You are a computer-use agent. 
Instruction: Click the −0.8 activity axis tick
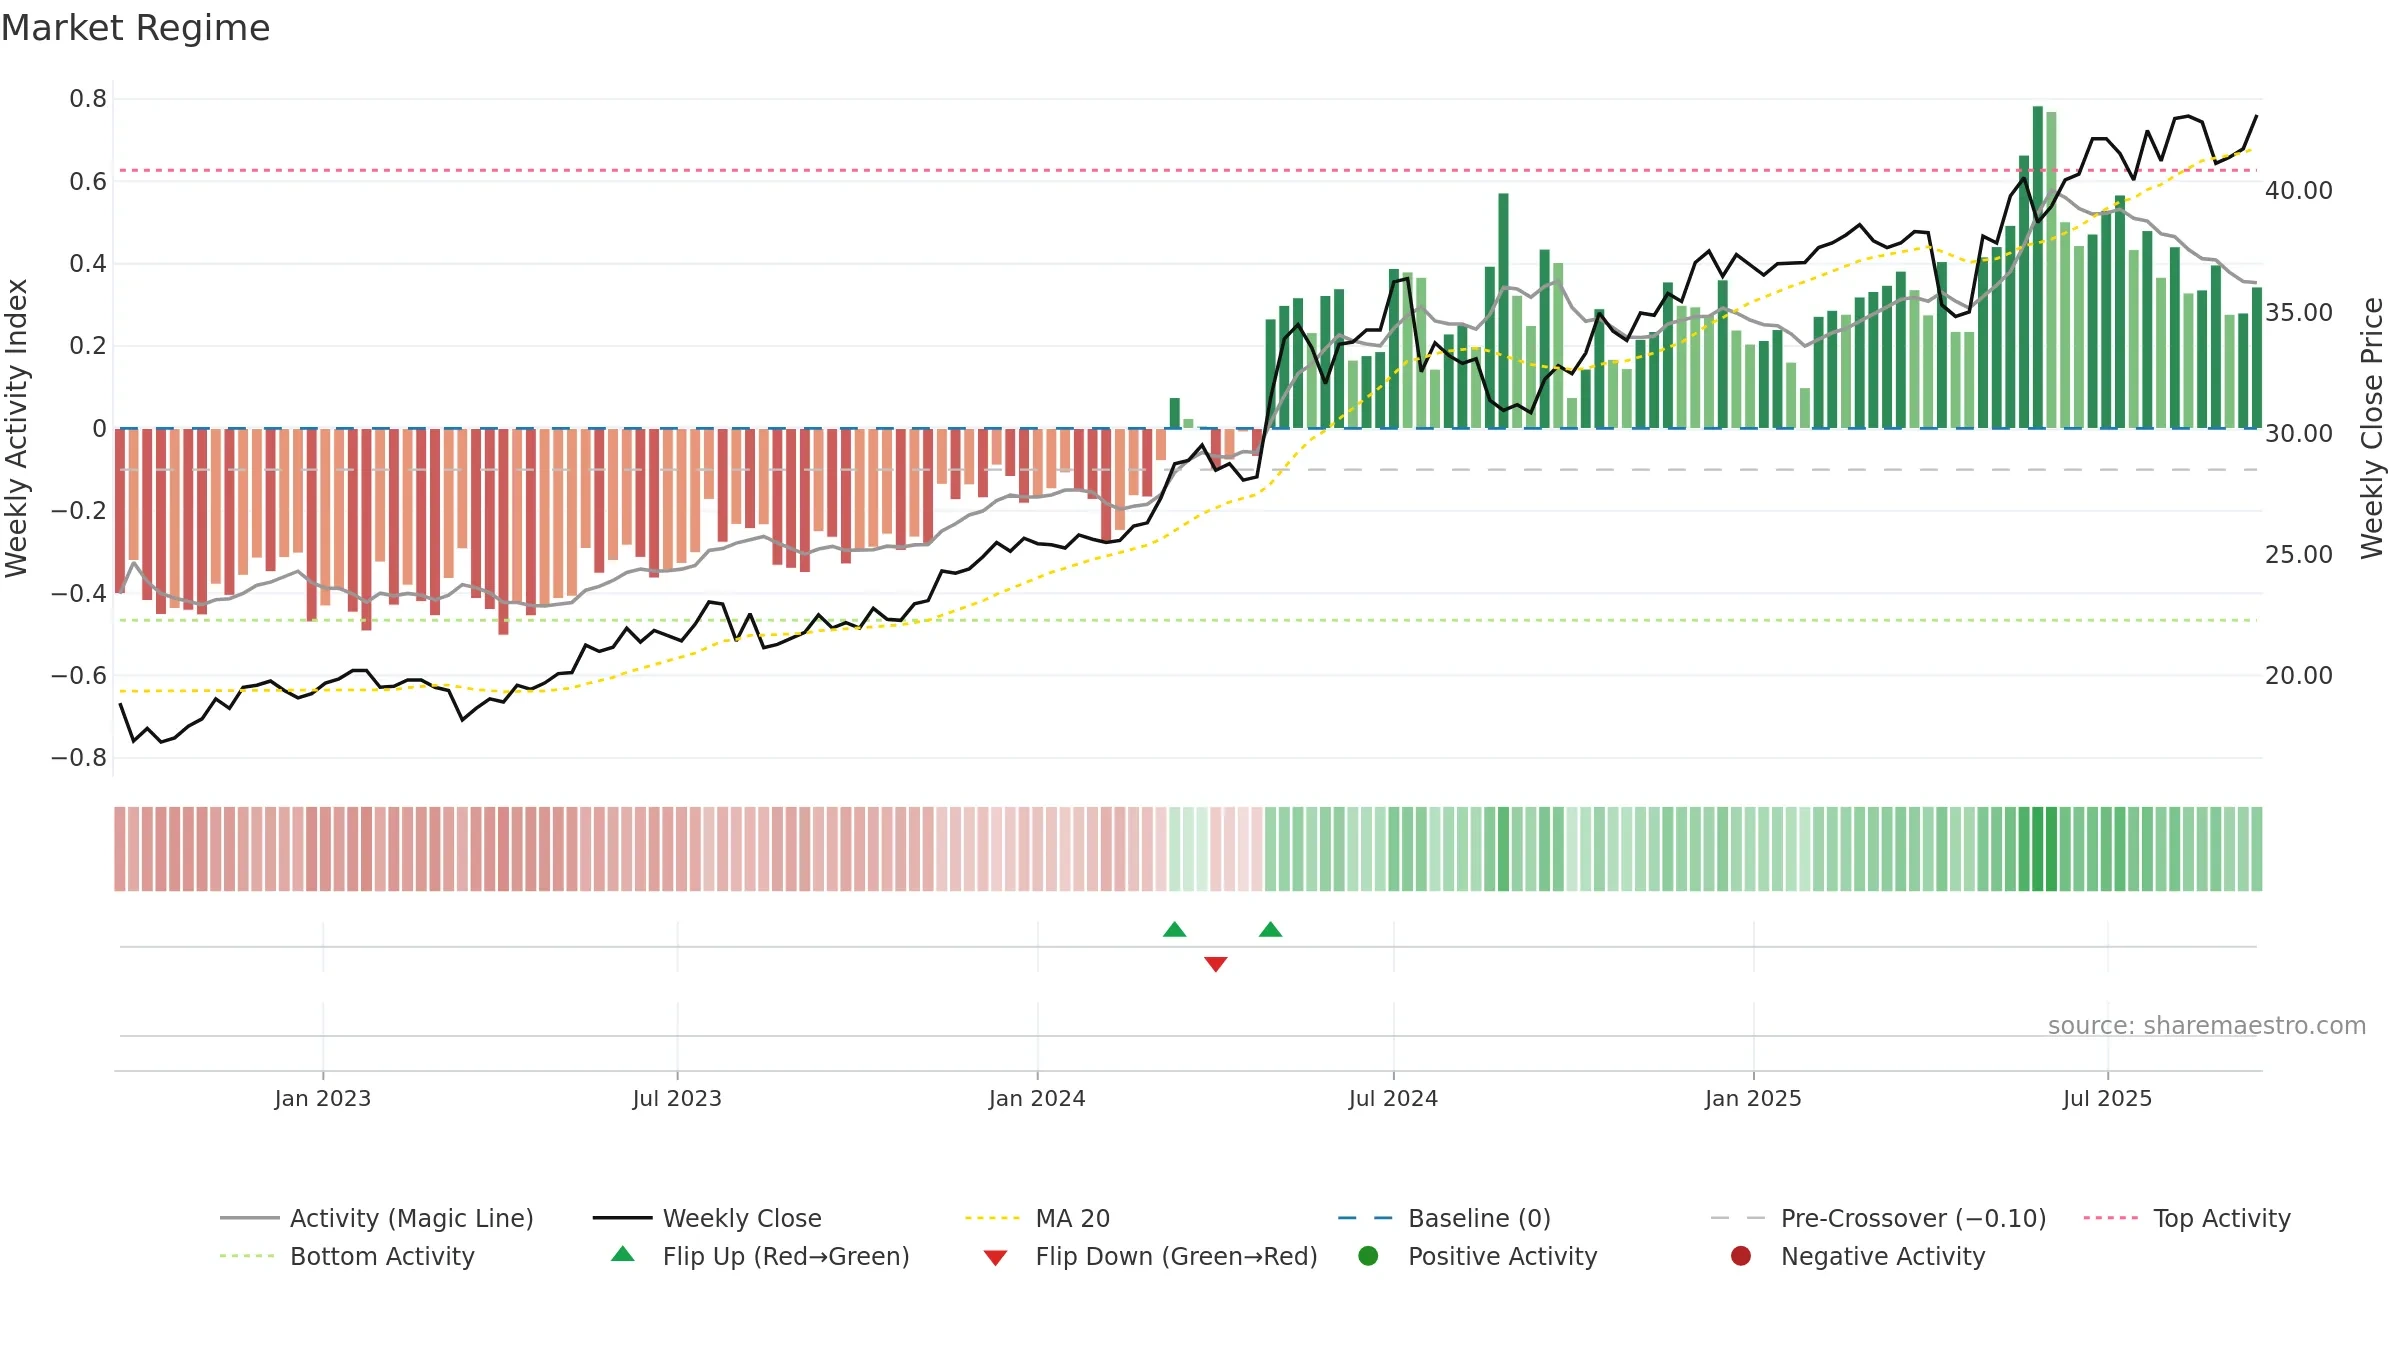coord(79,757)
